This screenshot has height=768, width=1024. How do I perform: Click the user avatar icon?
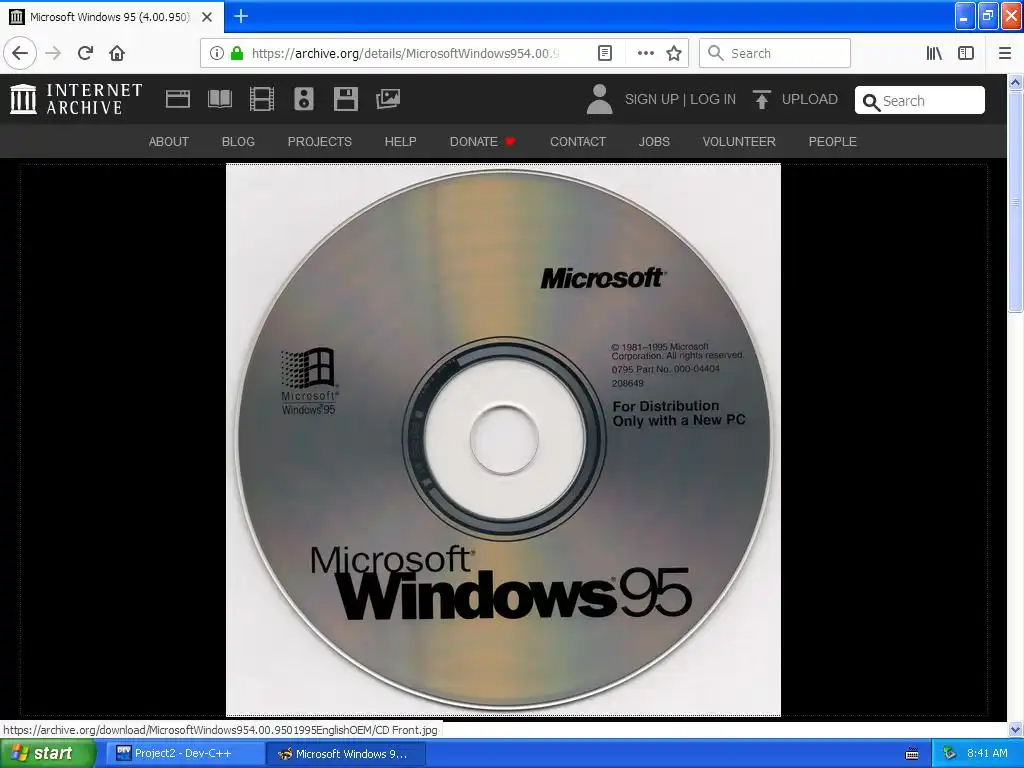click(600, 99)
